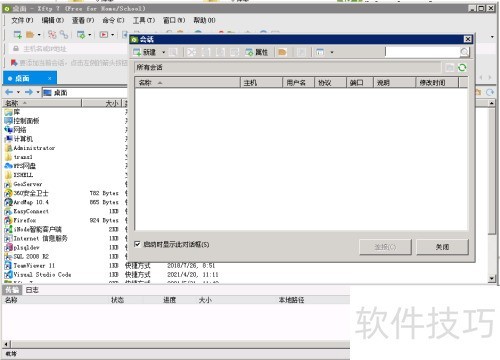Open the 帮助(H) menu

coord(204,20)
